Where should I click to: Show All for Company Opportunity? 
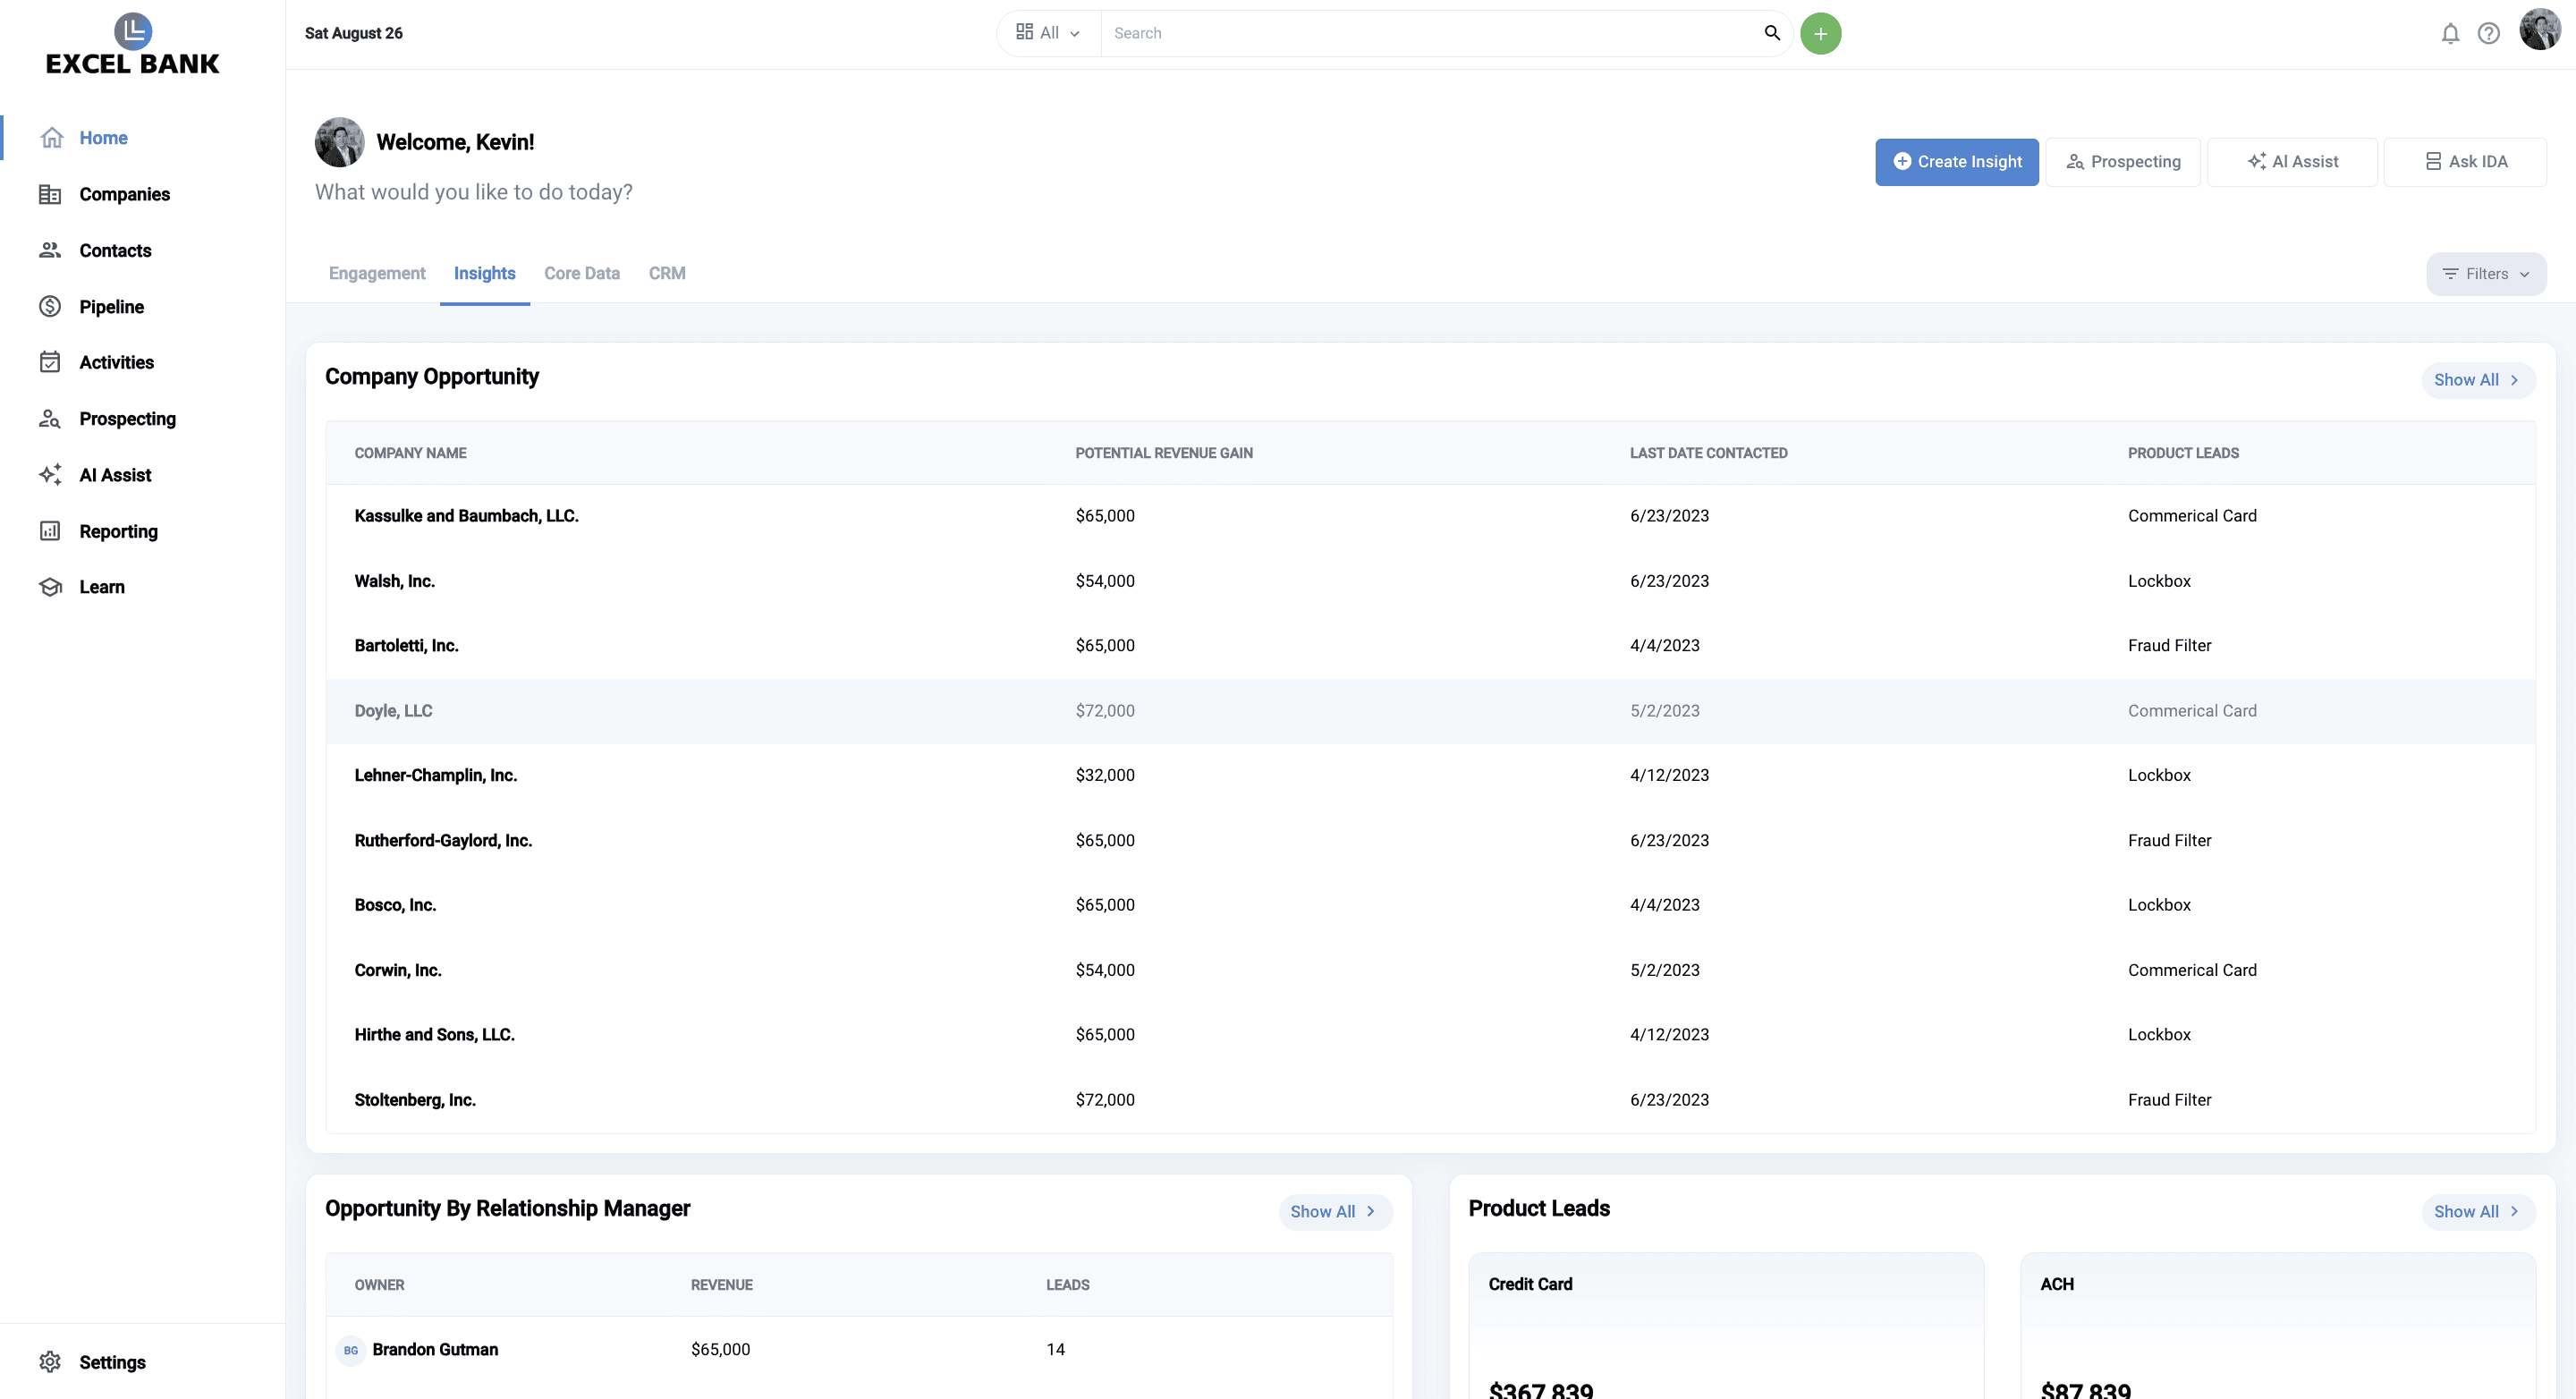coord(2476,380)
